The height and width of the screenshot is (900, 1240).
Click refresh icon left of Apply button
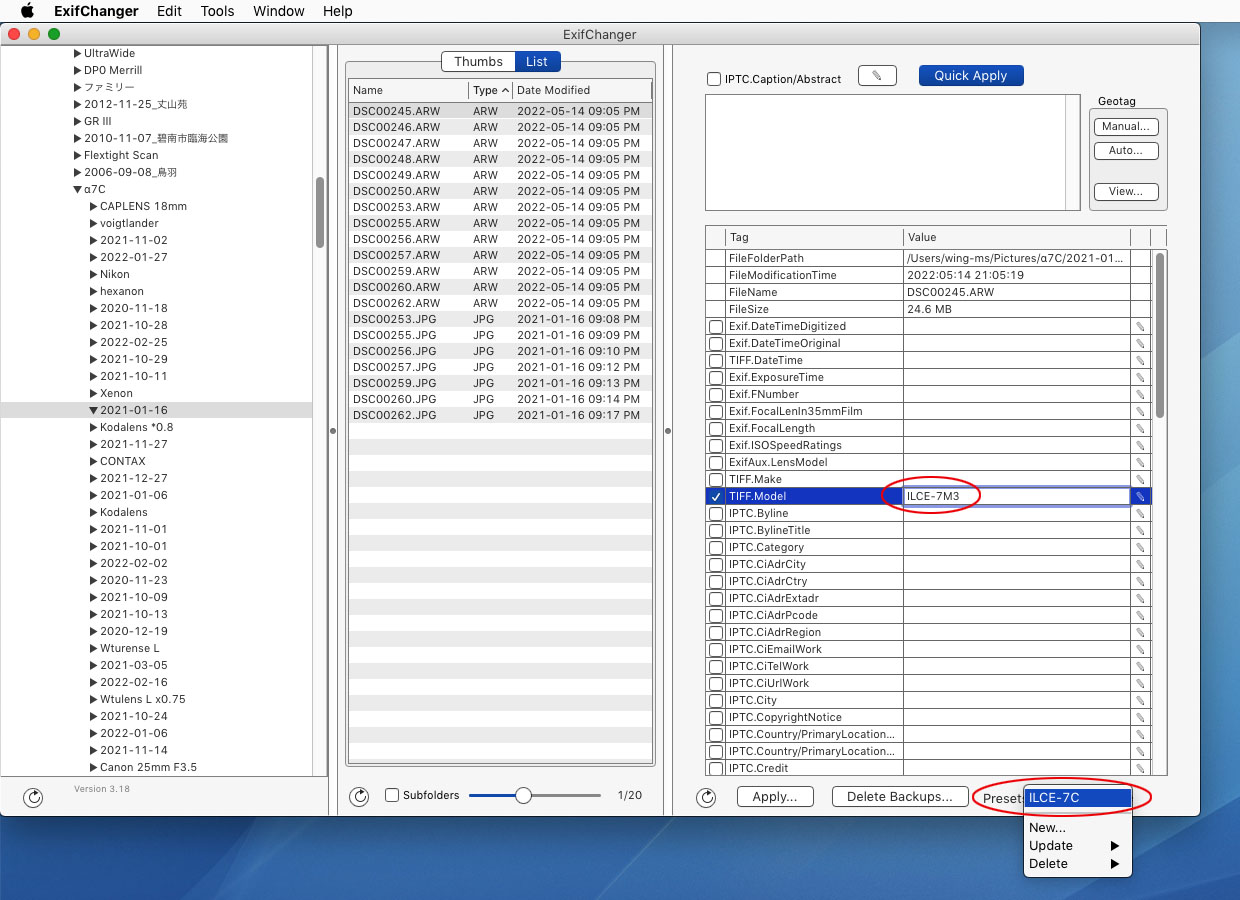707,796
